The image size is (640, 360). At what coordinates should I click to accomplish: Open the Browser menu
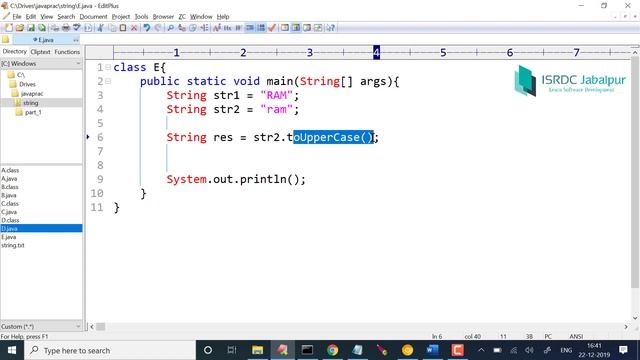point(163,17)
